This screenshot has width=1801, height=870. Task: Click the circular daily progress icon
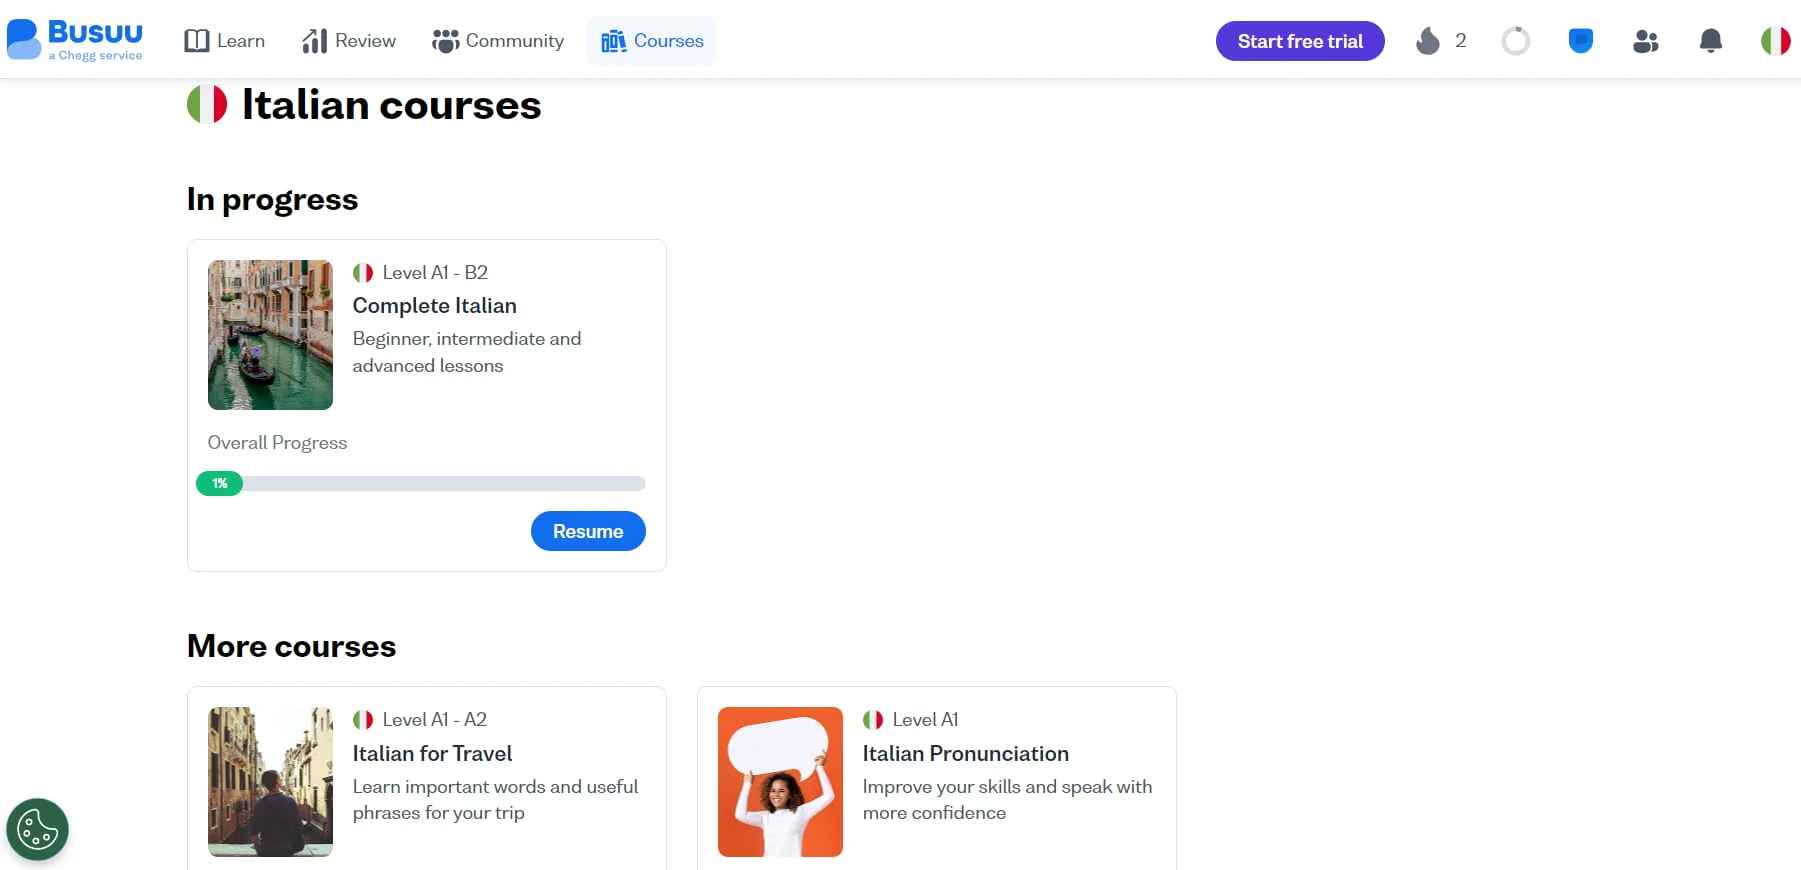[1515, 41]
